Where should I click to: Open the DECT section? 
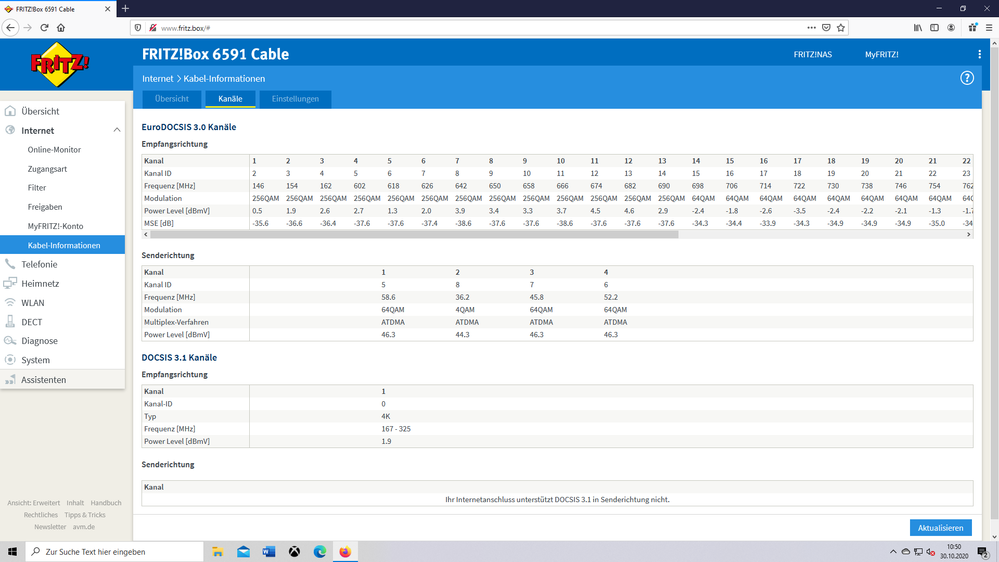(x=31, y=322)
